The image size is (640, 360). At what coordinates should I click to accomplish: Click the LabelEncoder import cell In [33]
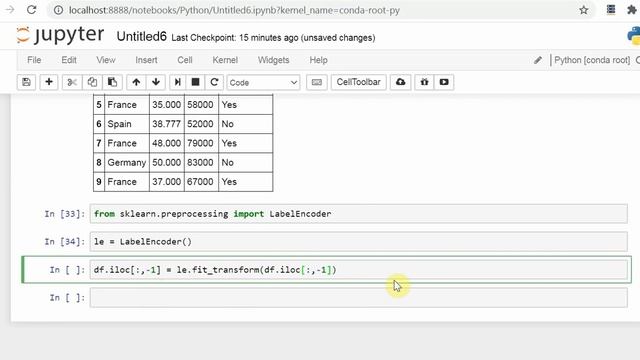click(358, 214)
